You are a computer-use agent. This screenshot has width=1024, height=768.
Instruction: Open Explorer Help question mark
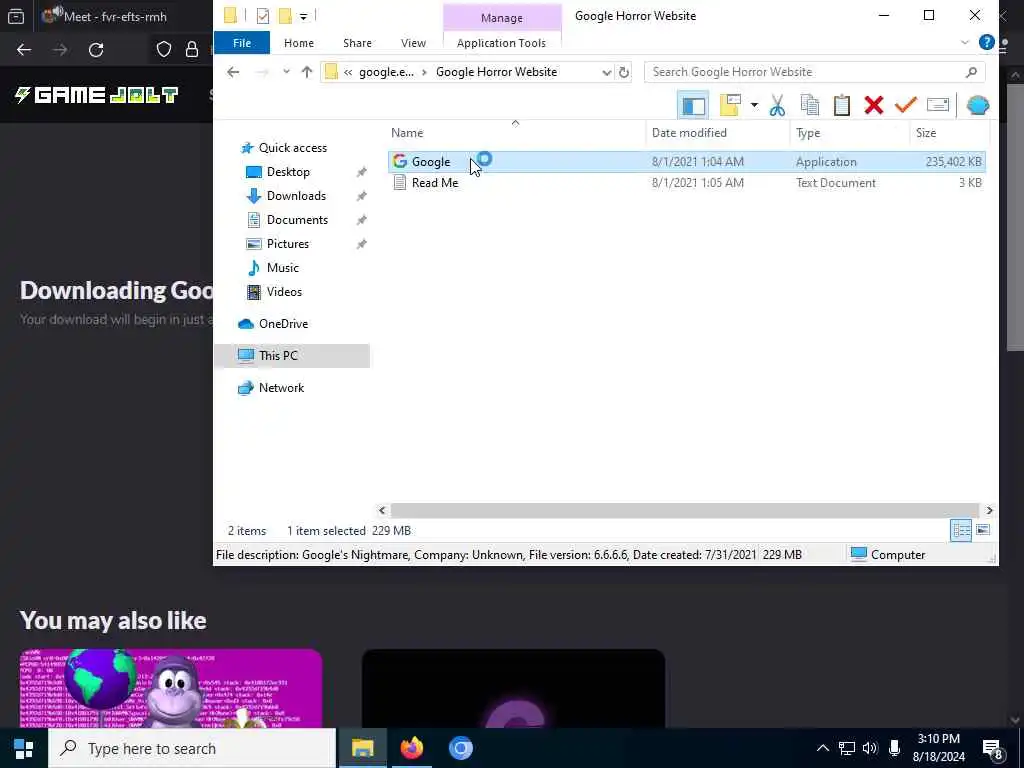pyautogui.click(x=986, y=43)
